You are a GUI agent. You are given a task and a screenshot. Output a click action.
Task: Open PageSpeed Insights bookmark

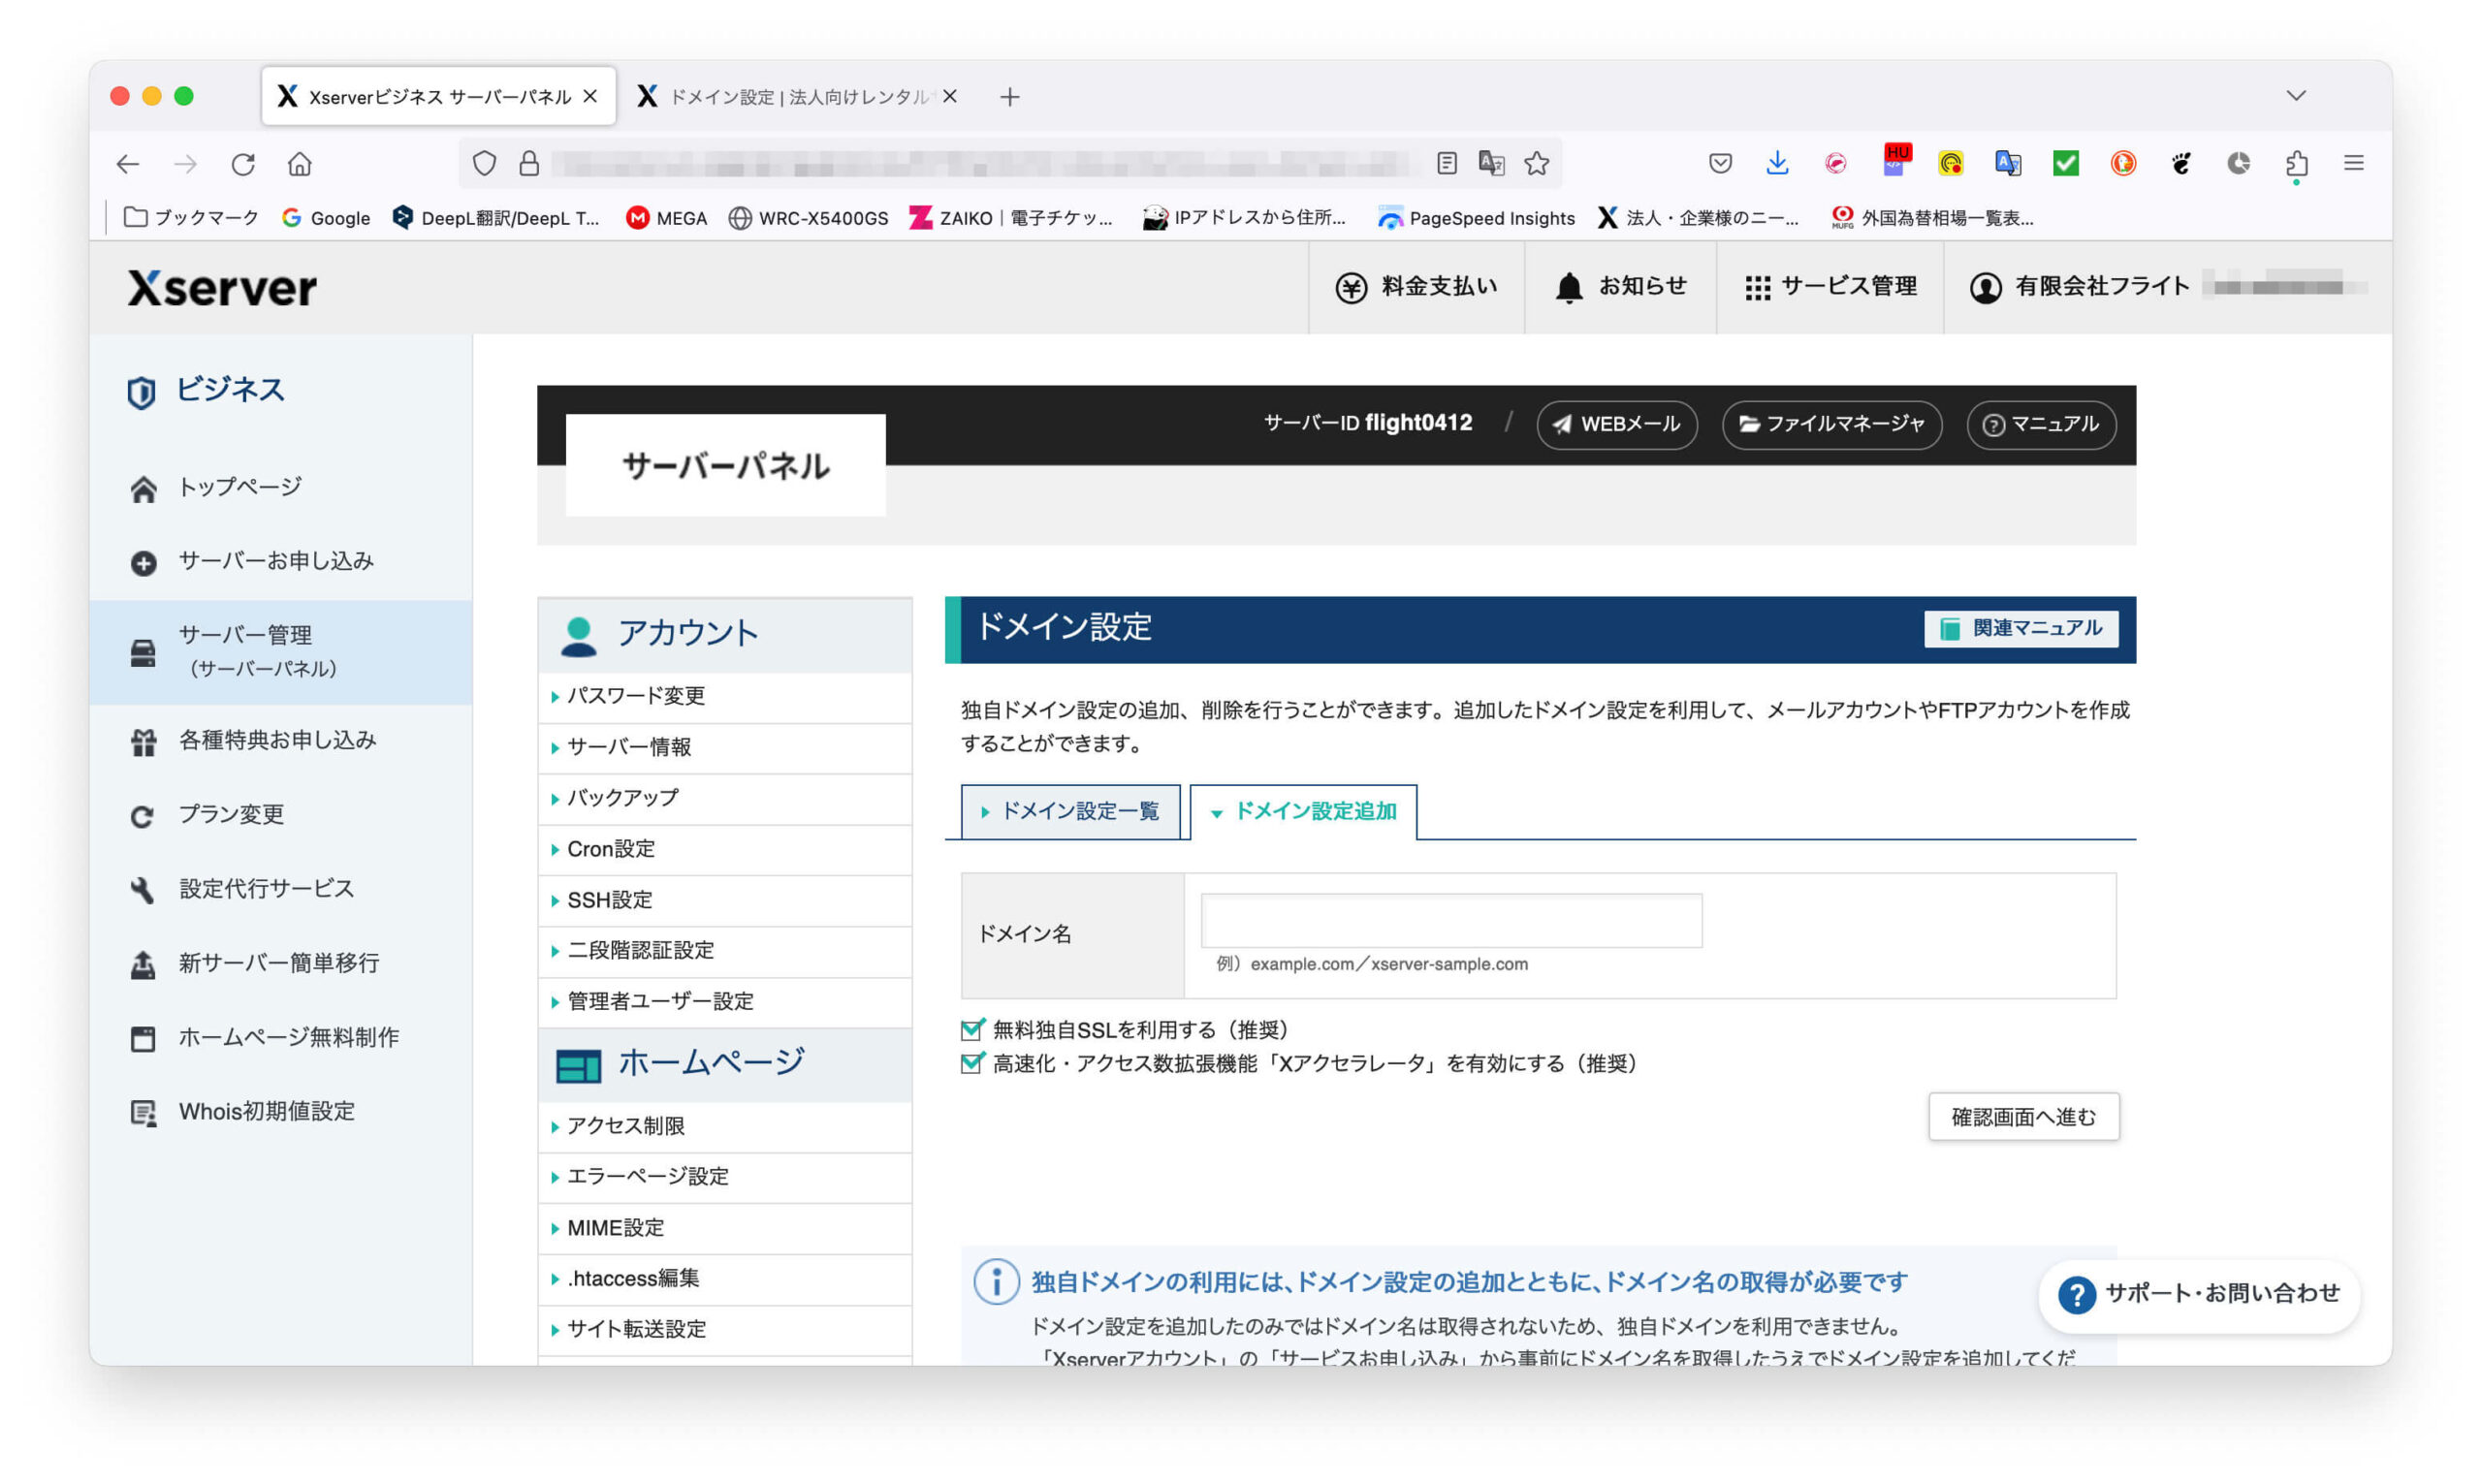pos(1476,218)
